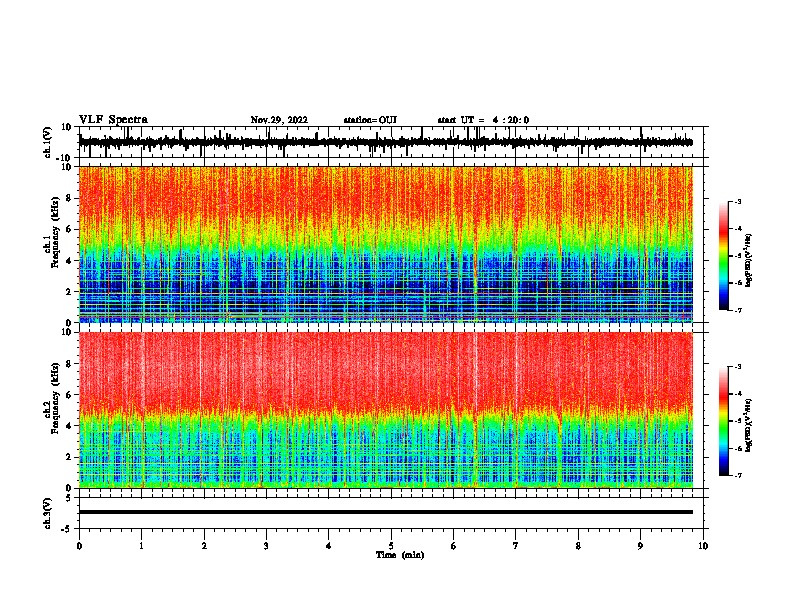Click the "1" tick on the time axis
This screenshot has height=612, width=792.
tap(141, 546)
